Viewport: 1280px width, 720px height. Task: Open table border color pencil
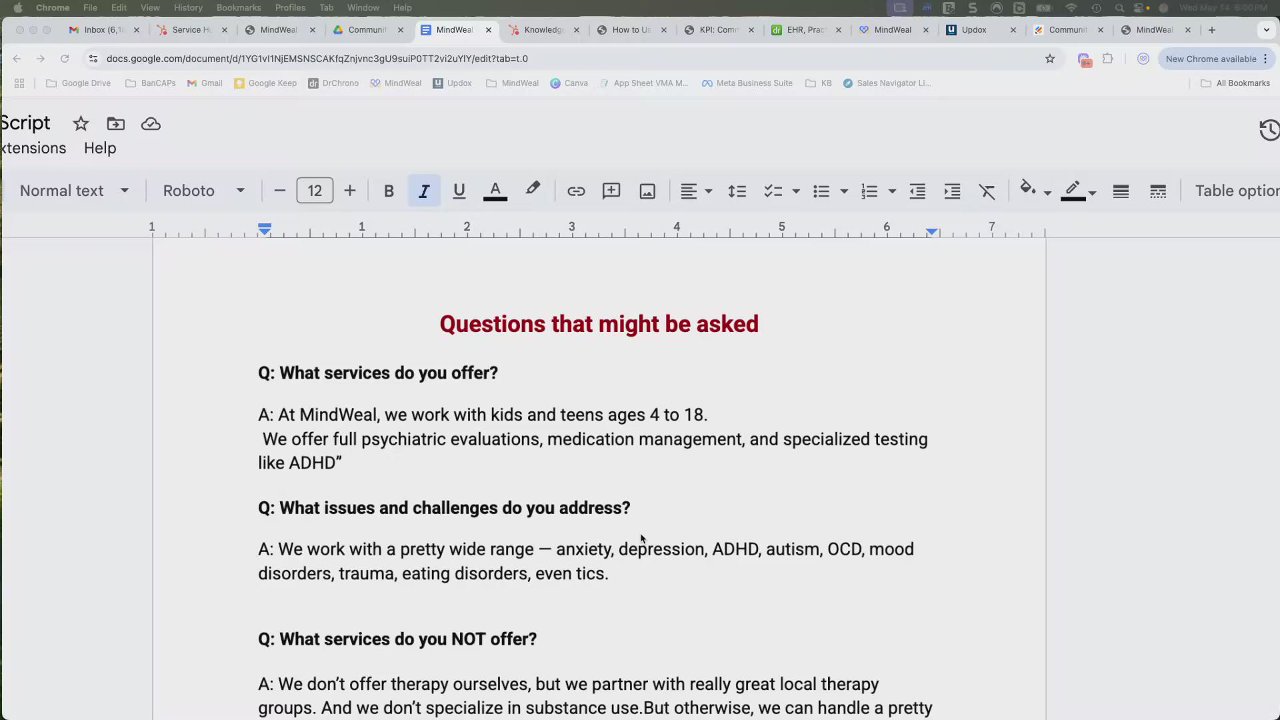pos(1073,190)
